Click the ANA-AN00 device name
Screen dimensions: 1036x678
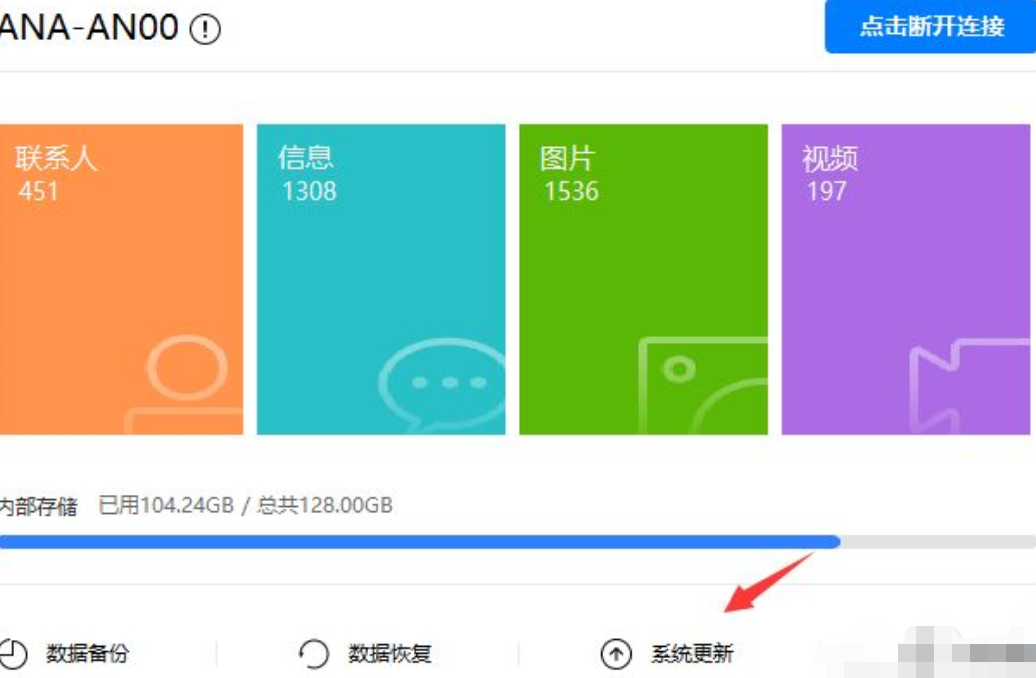pyautogui.click(x=88, y=28)
